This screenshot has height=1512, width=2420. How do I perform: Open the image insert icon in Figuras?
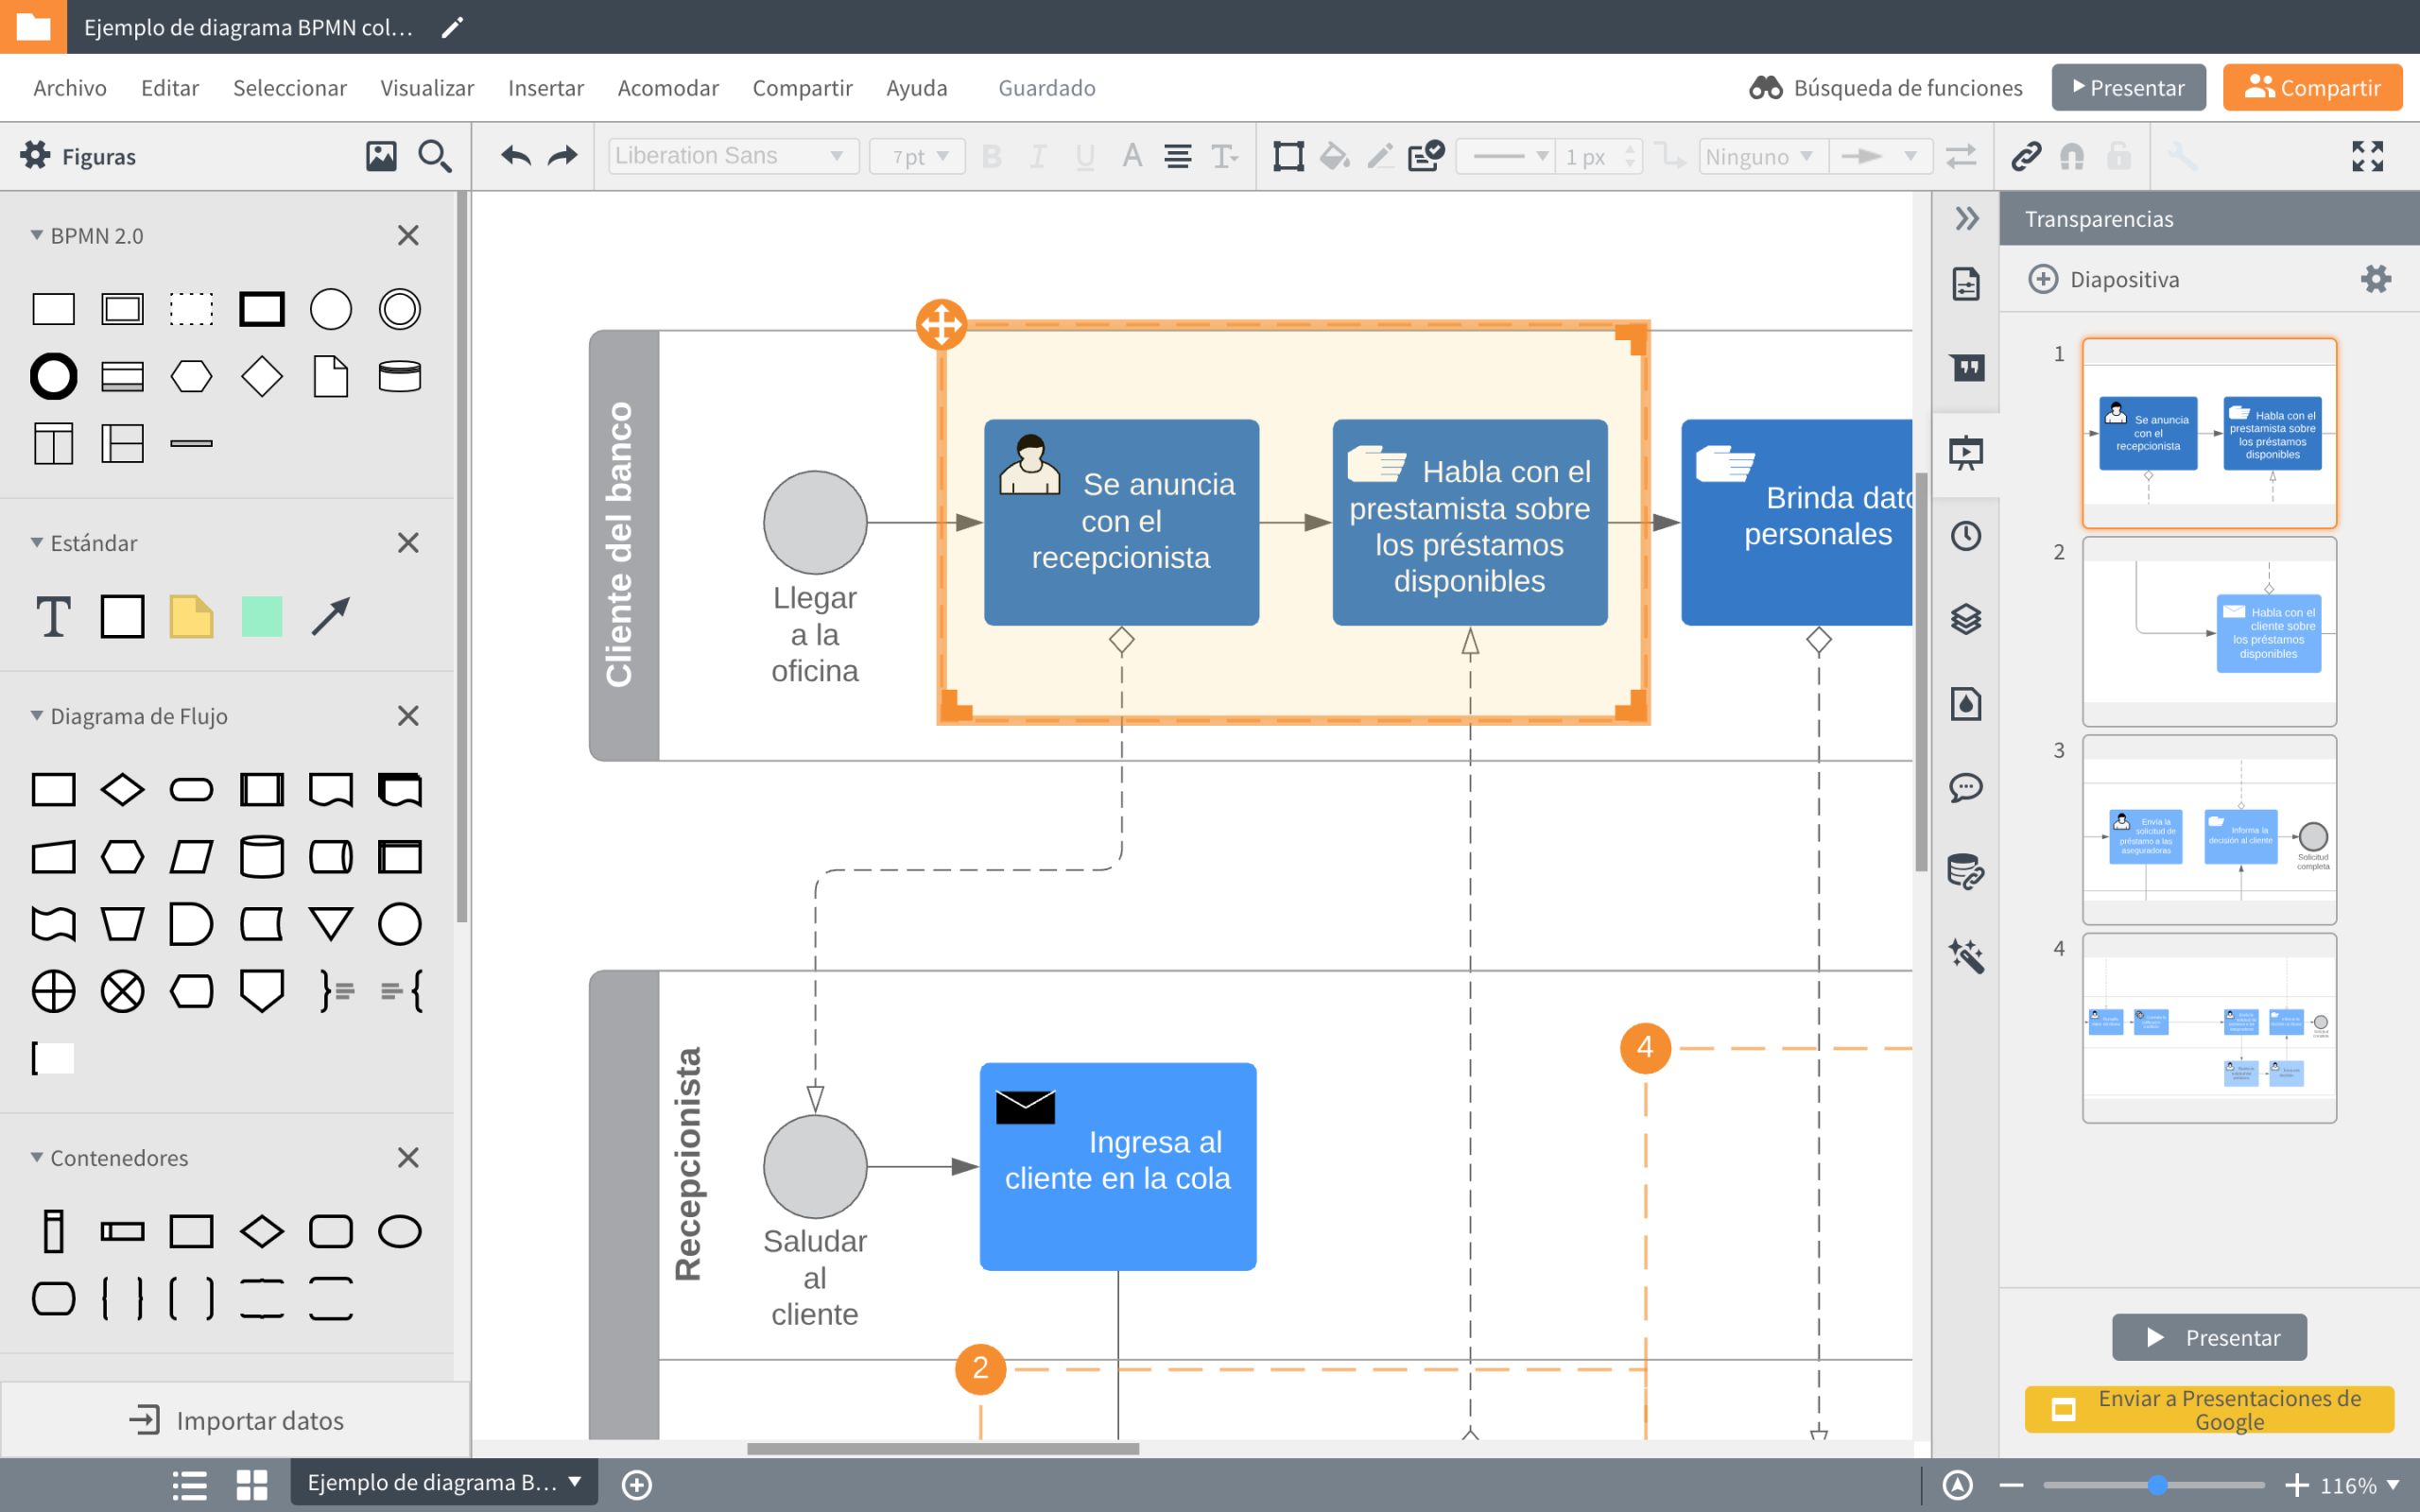[x=381, y=156]
